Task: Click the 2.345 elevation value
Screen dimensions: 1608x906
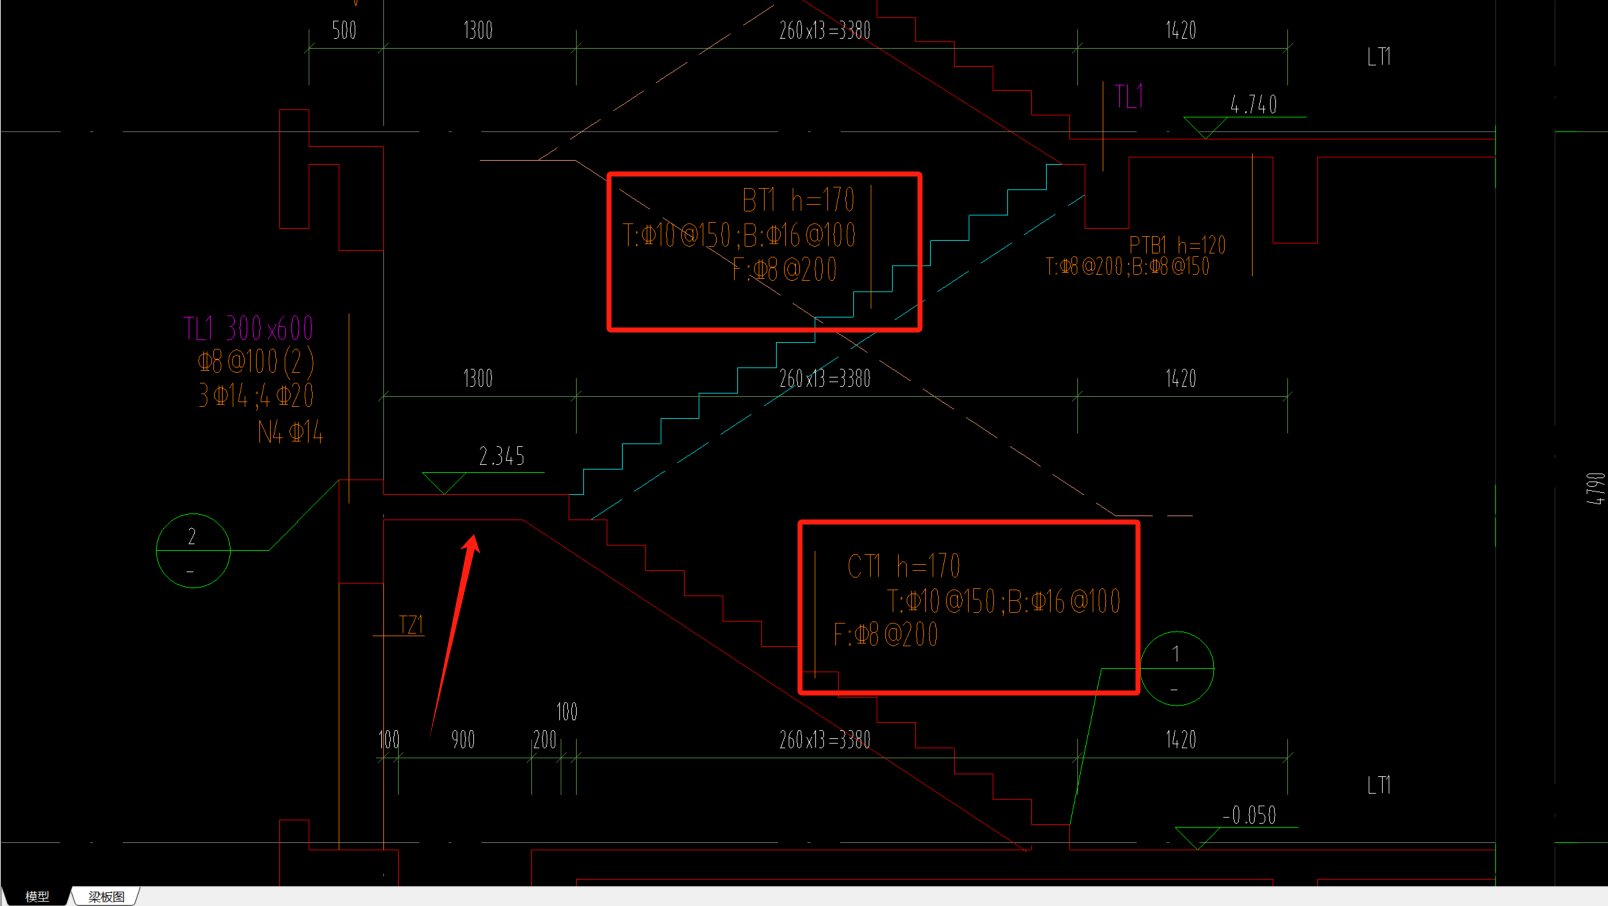Action: [502, 456]
